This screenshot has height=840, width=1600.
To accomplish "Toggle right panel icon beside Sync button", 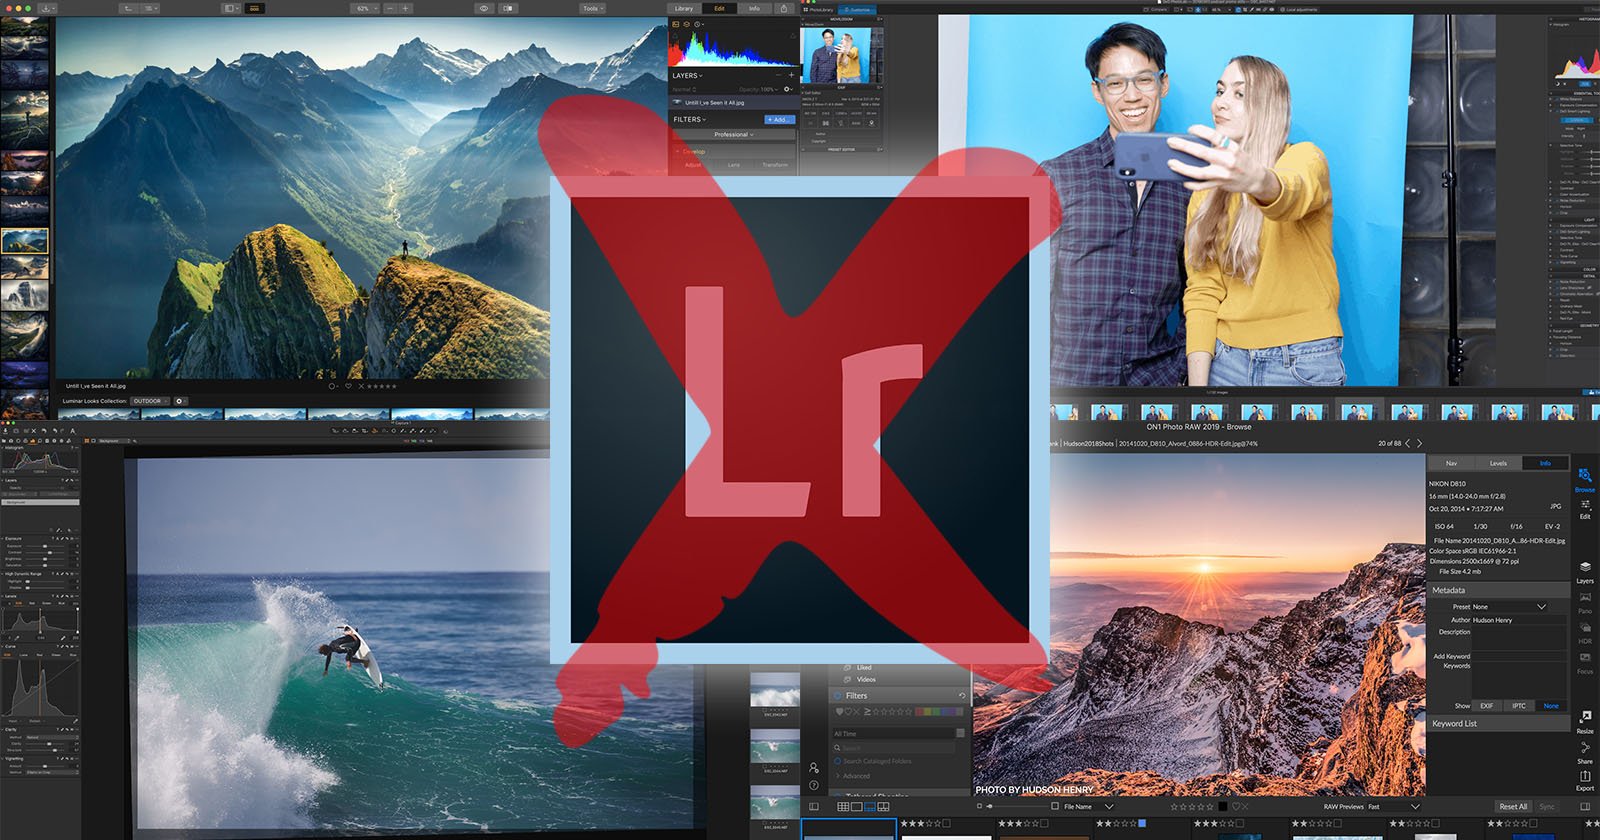I will pyautogui.click(x=1585, y=806).
